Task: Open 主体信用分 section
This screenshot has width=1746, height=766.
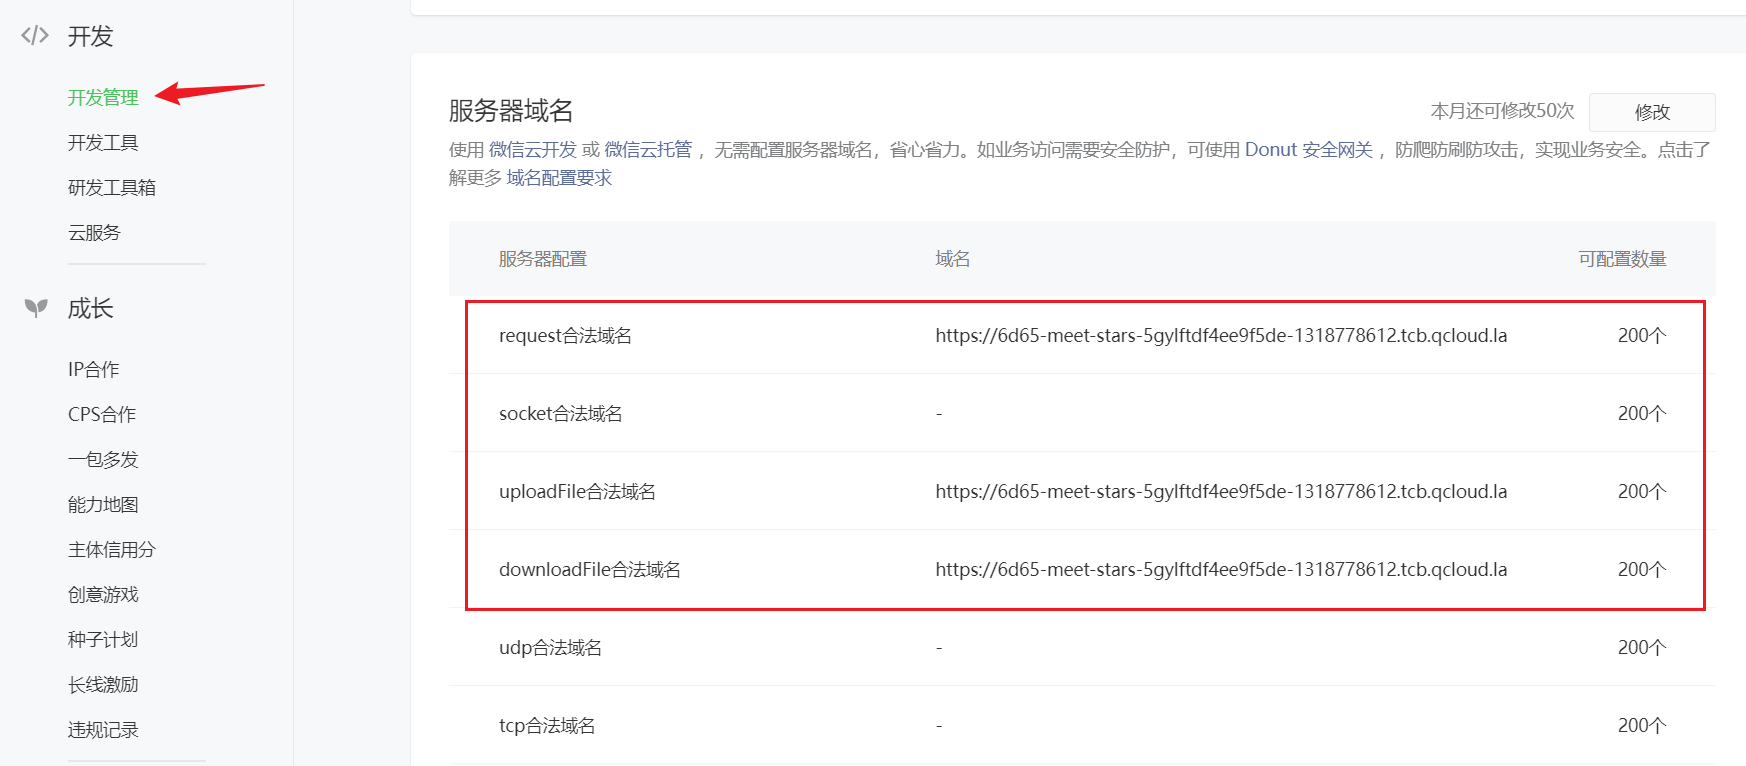Action: 112,549
